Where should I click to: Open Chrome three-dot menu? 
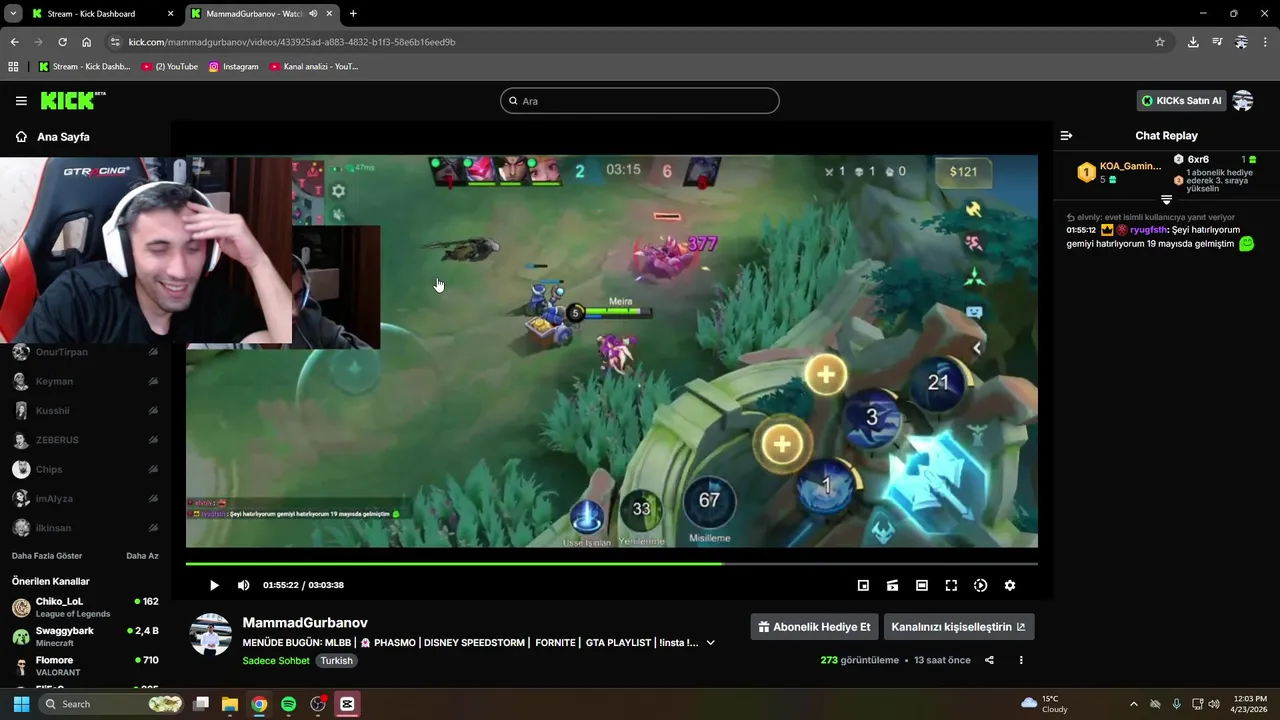[x=1265, y=42]
